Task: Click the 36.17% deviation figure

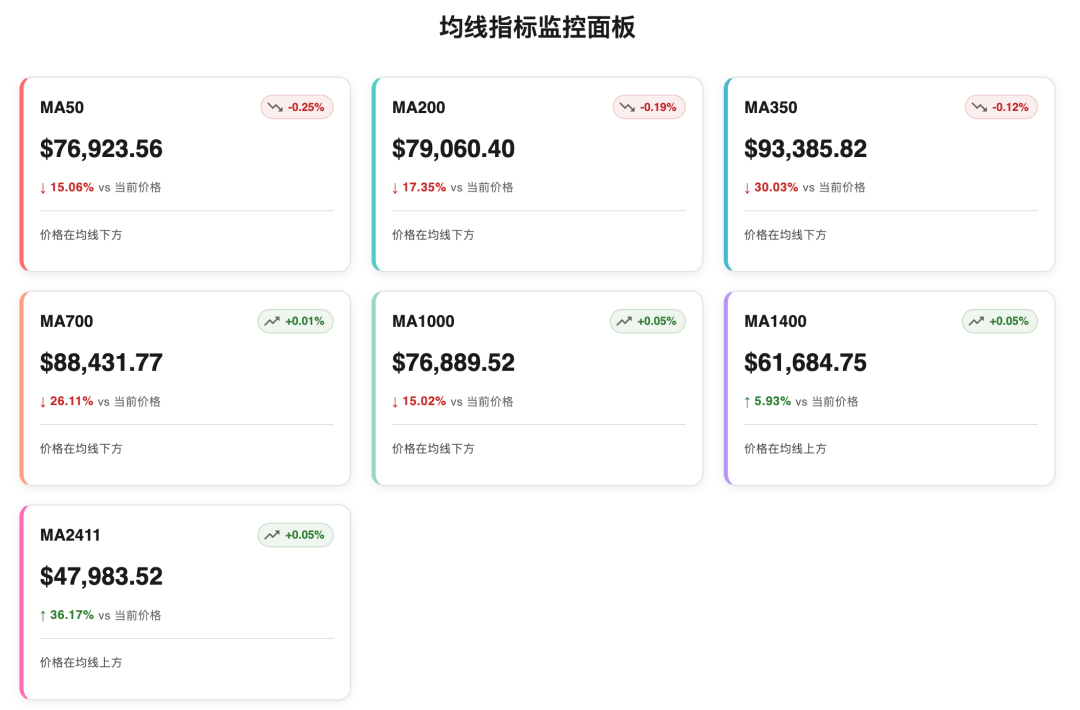Action: coord(72,615)
